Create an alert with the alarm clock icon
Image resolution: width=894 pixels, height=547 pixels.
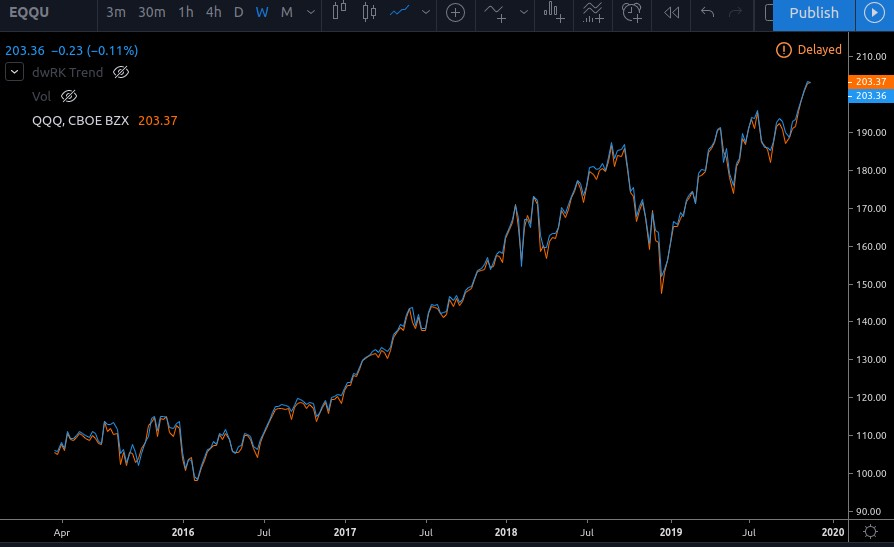[632, 13]
